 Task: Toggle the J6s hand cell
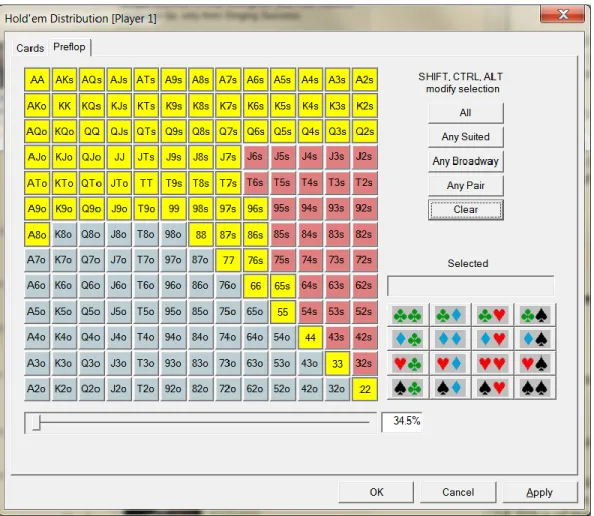(255, 157)
